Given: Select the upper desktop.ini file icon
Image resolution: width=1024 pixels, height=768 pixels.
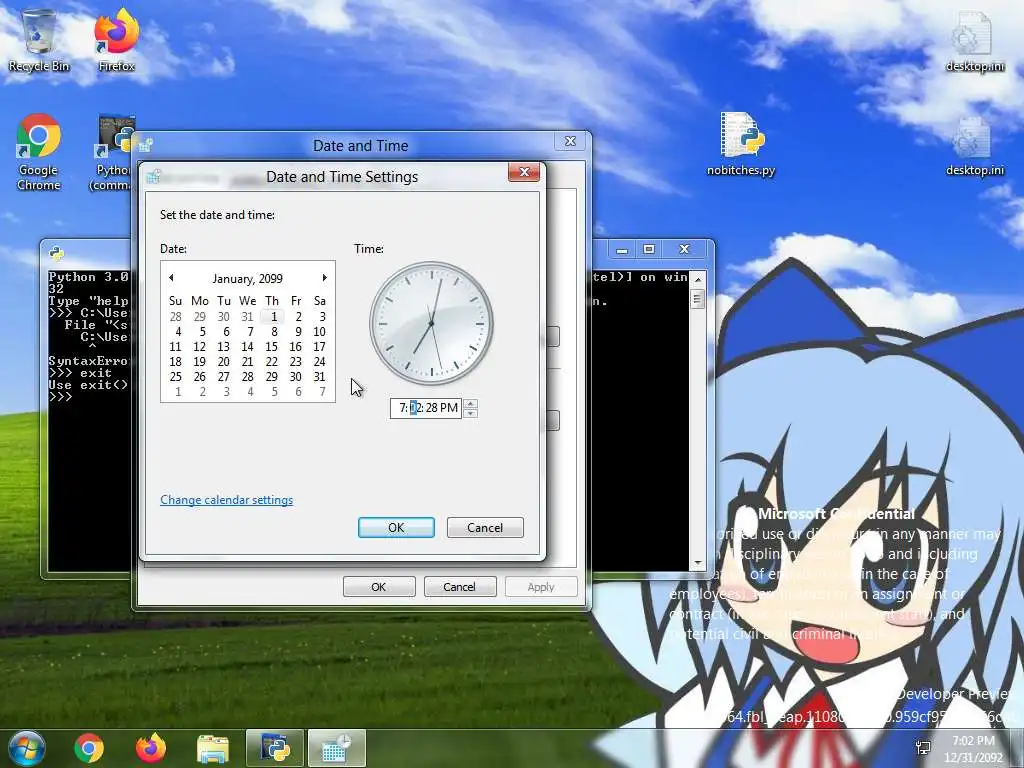Looking at the screenshot, I should (974, 40).
